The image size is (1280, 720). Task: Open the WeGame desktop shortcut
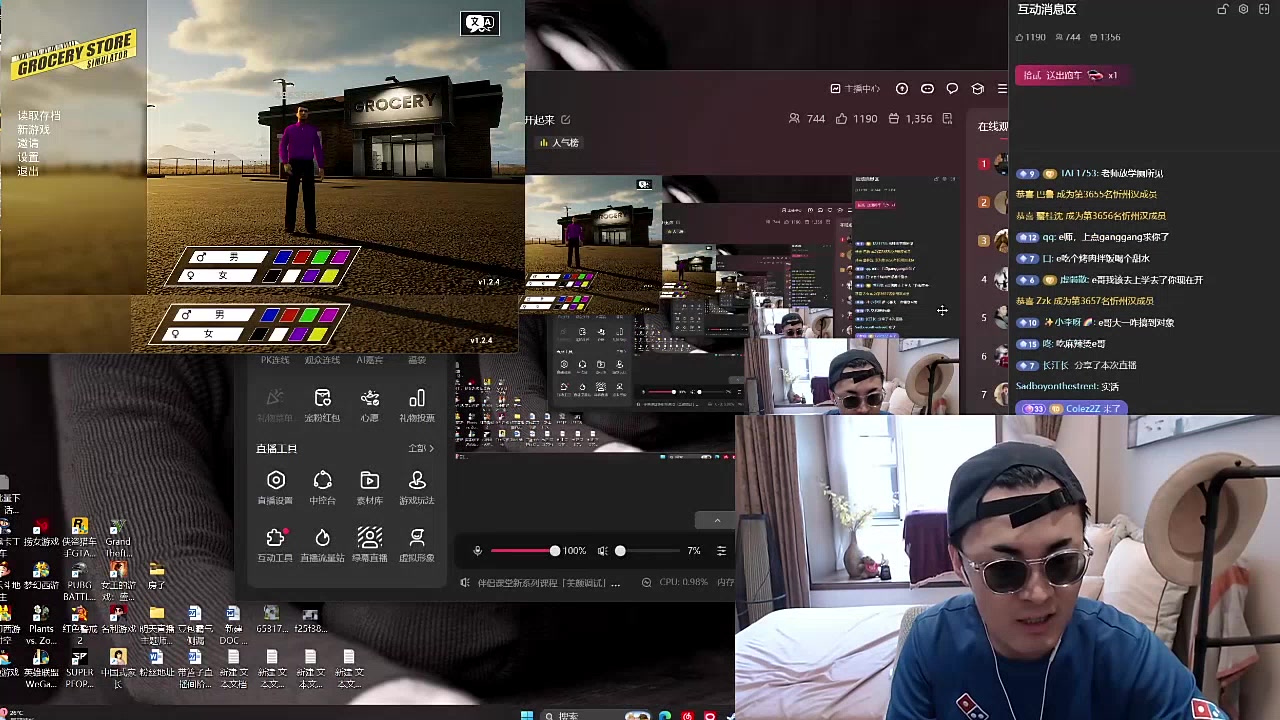[41, 669]
